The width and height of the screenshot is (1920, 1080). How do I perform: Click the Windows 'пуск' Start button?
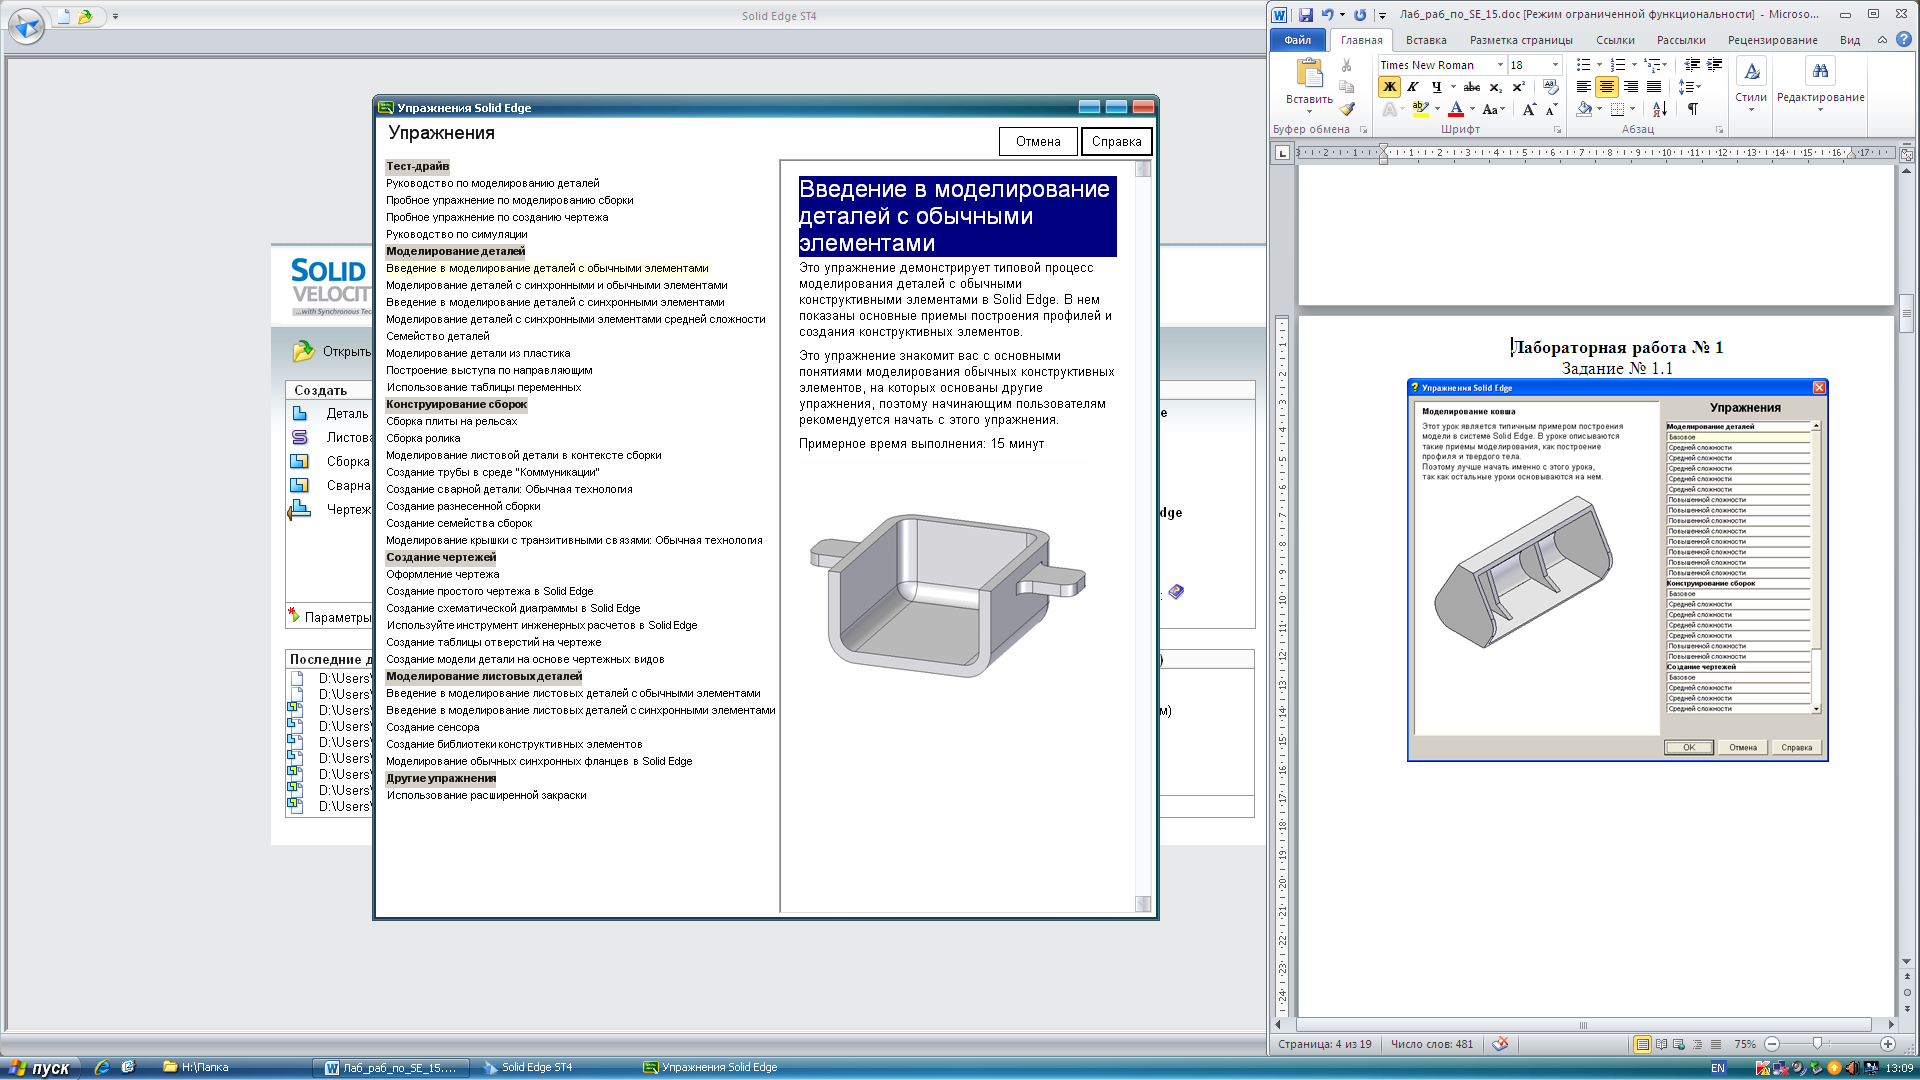[38, 1067]
